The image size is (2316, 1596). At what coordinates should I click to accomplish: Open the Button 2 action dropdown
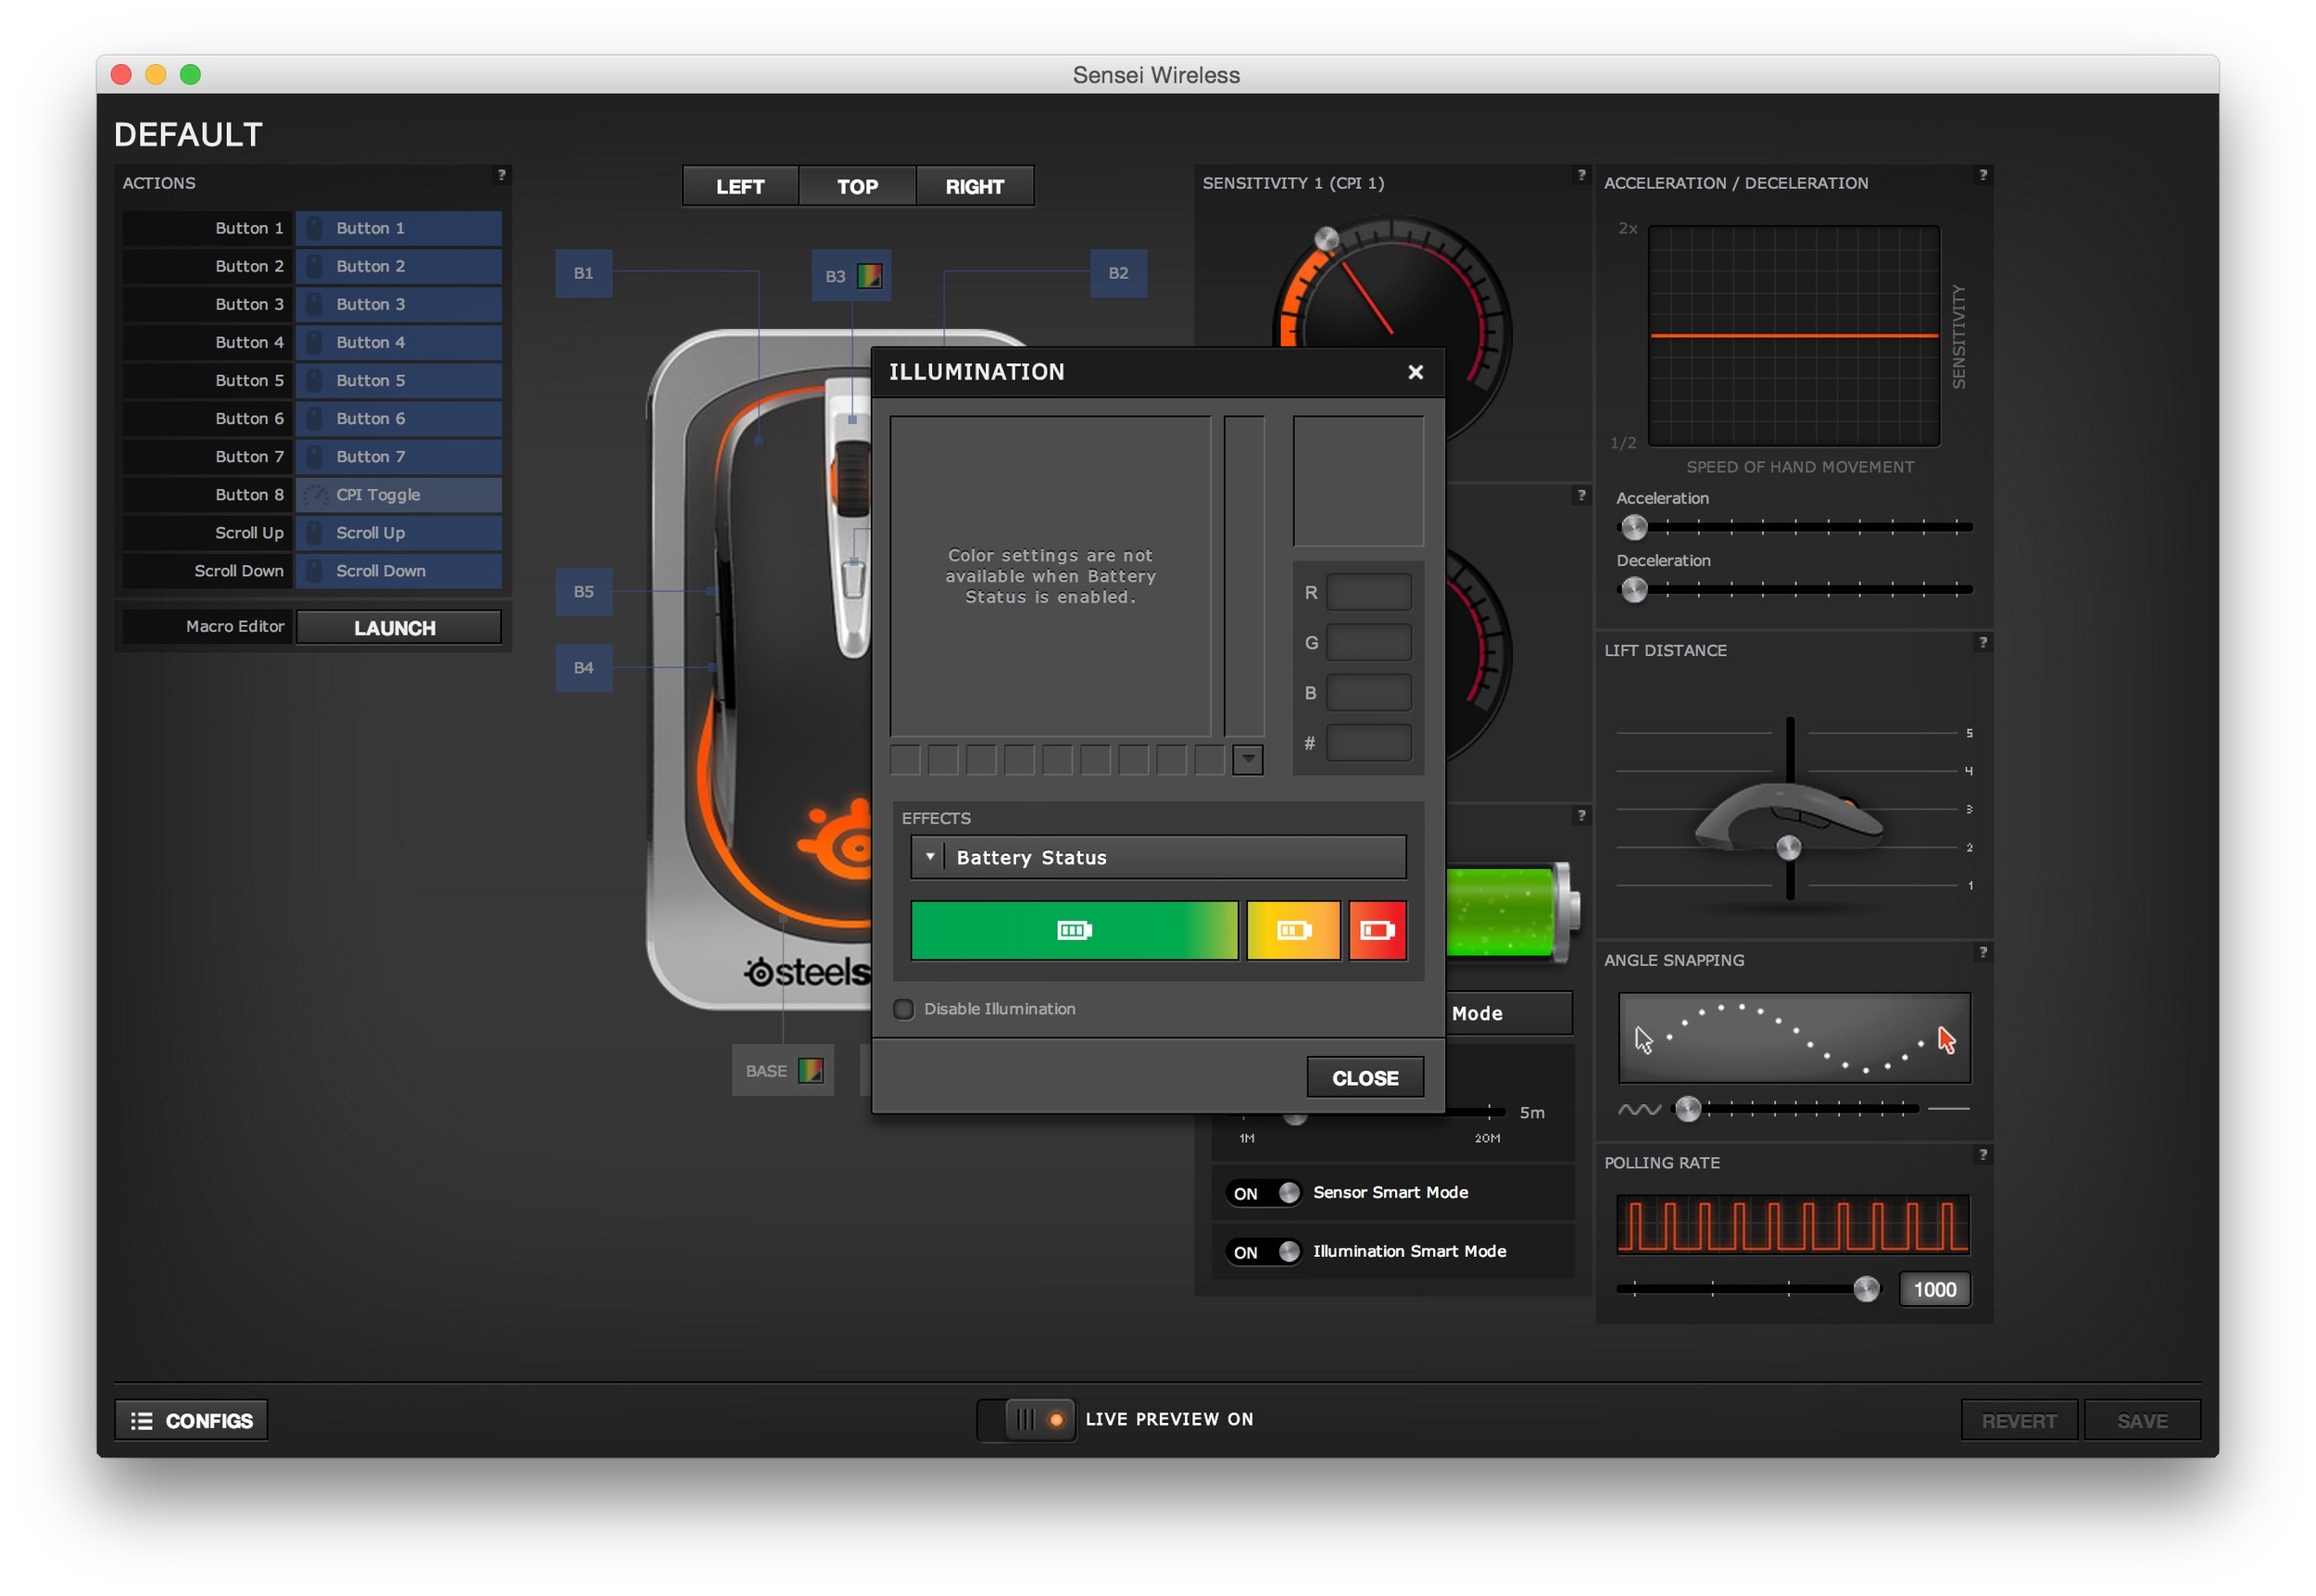pos(398,266)
